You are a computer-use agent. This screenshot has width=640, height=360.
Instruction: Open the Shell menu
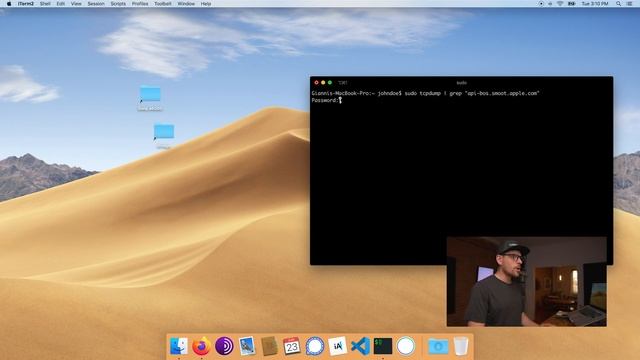click(x=45, y=4)
